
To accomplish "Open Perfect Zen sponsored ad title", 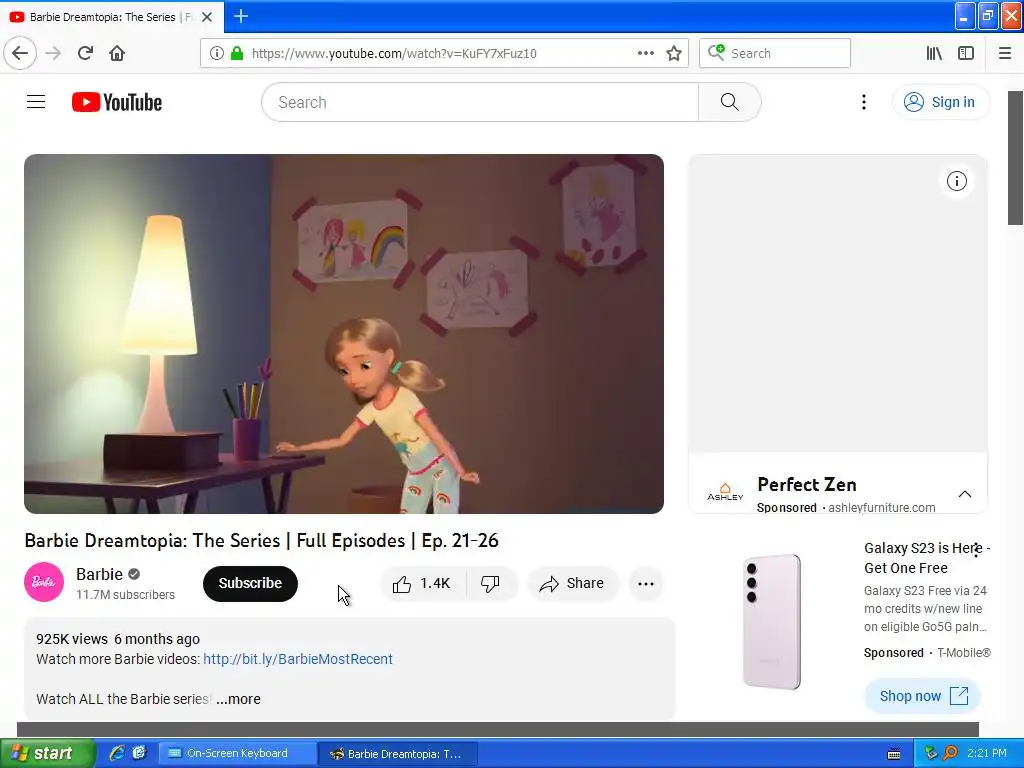I will tap(807, 485).
